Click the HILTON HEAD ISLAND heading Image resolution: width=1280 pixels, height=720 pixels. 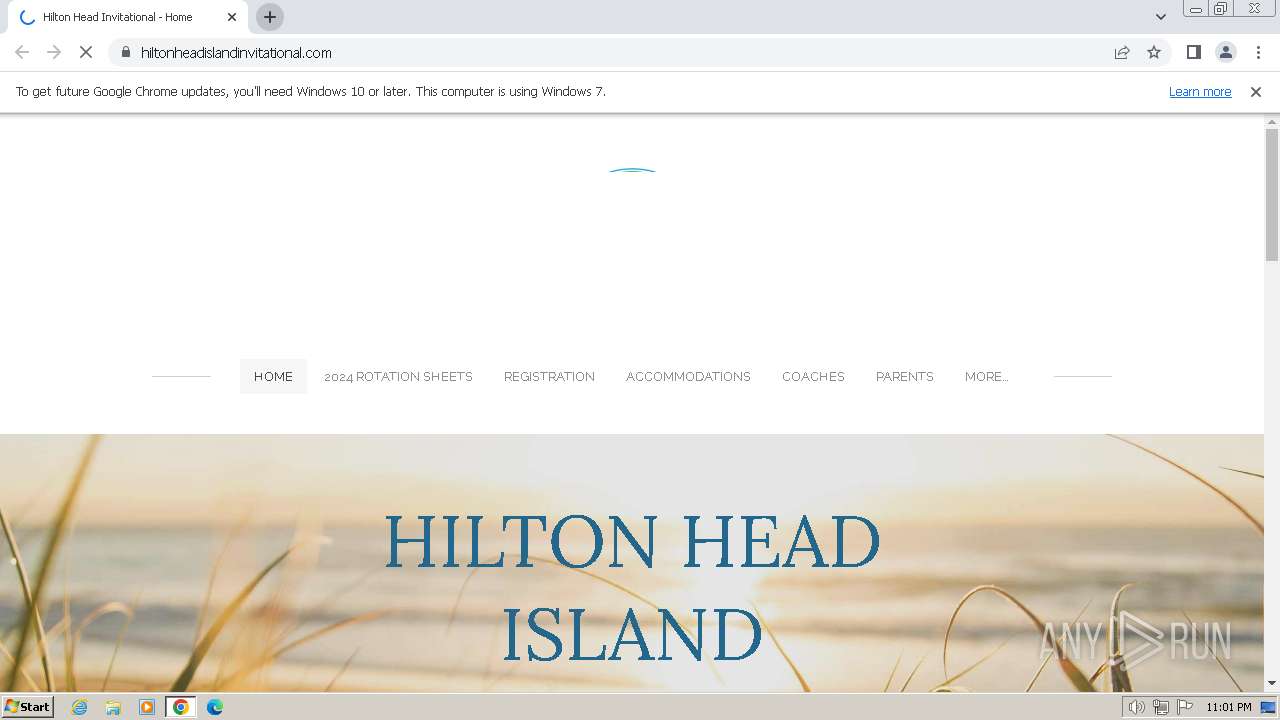(x=632, y=588)
